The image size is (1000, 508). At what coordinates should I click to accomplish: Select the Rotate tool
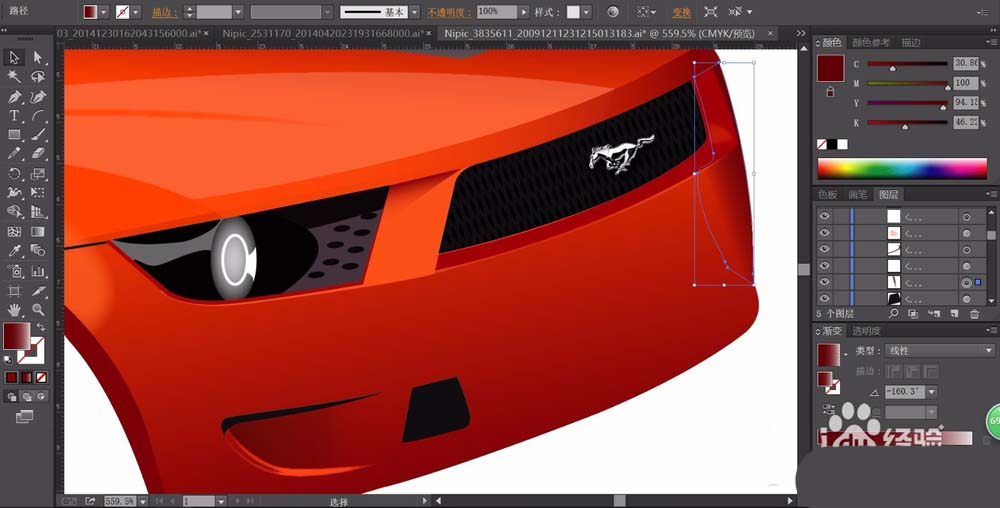coord(13,173)
